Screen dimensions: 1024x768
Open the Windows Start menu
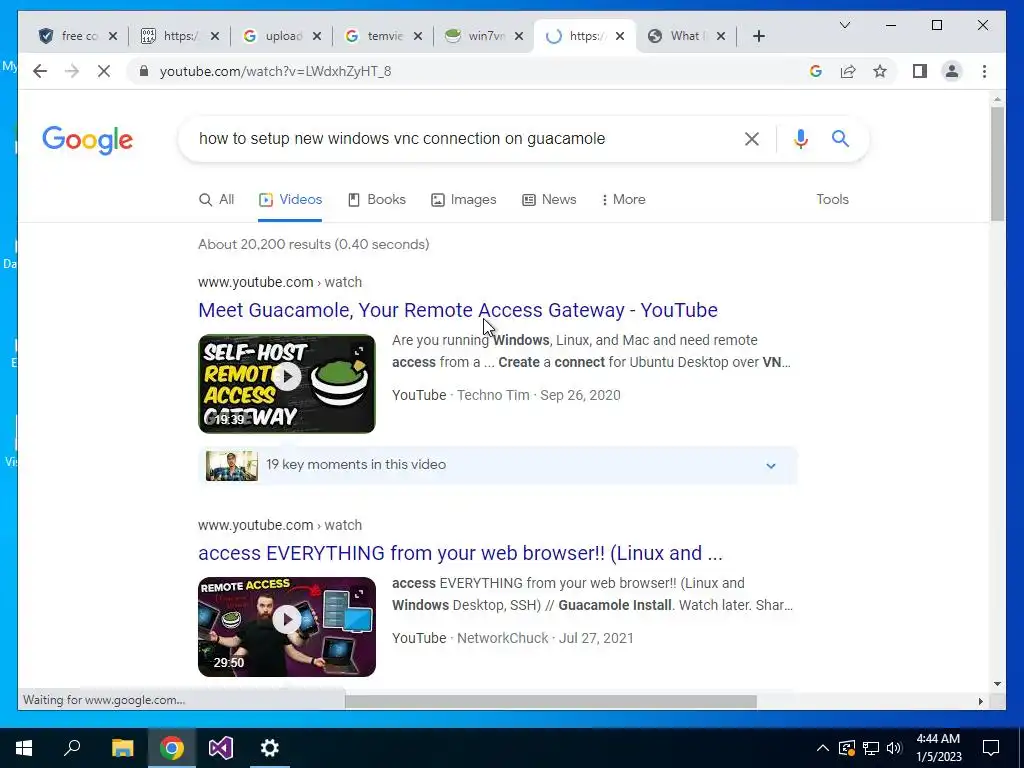coord(24,748)
